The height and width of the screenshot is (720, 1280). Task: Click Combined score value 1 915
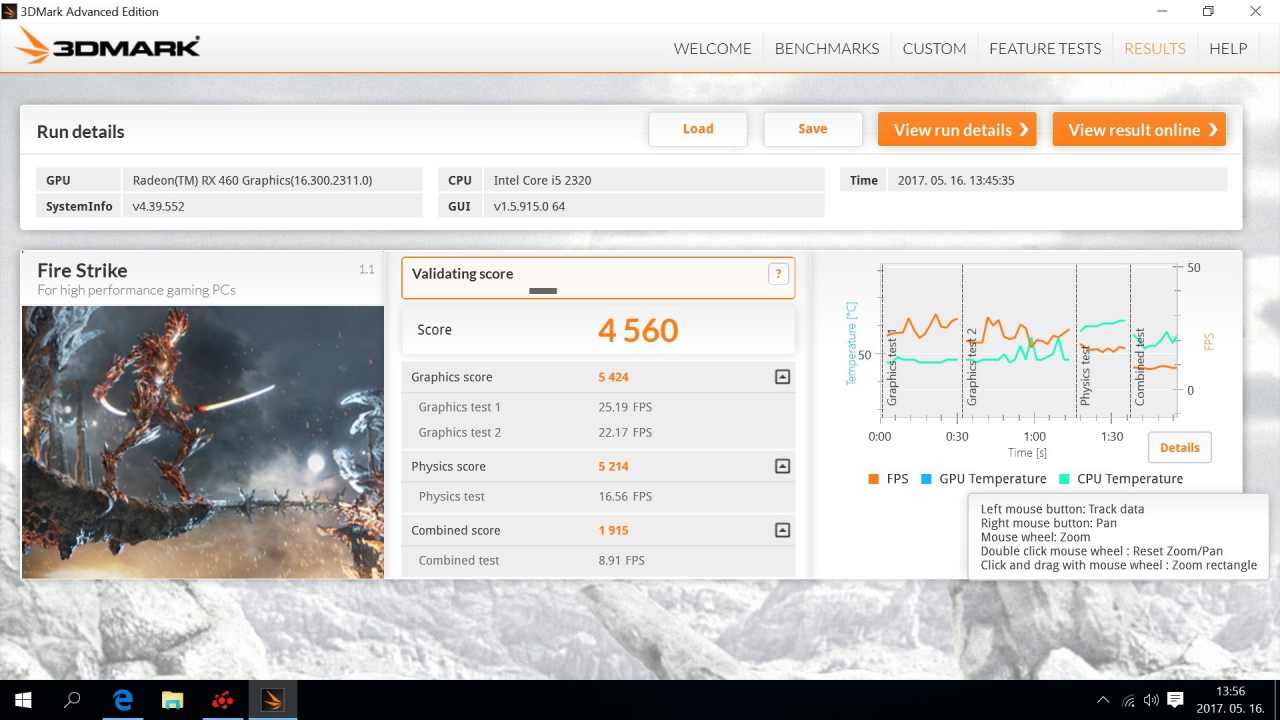point(613,530)
